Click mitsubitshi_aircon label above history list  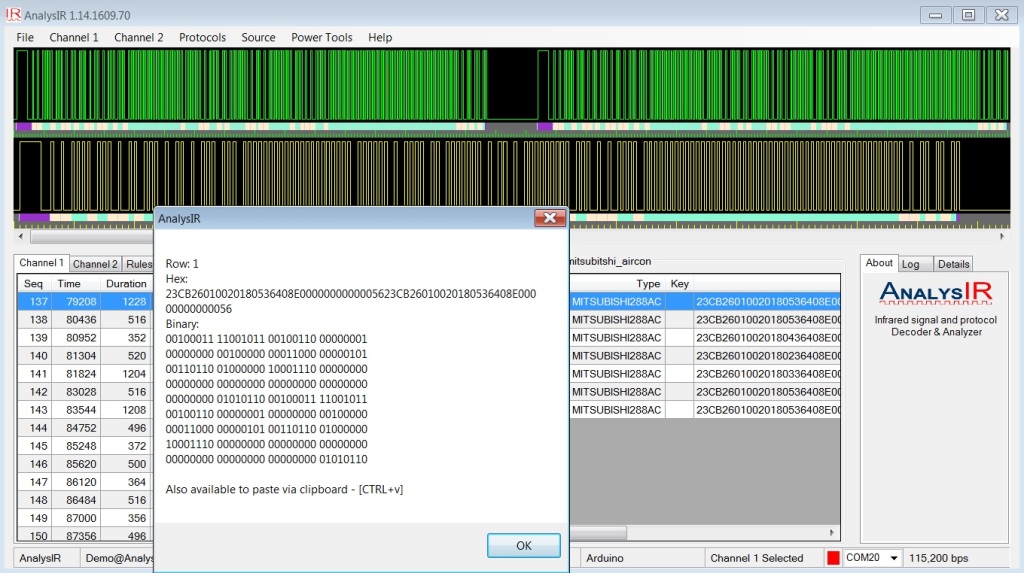[610, 261]
